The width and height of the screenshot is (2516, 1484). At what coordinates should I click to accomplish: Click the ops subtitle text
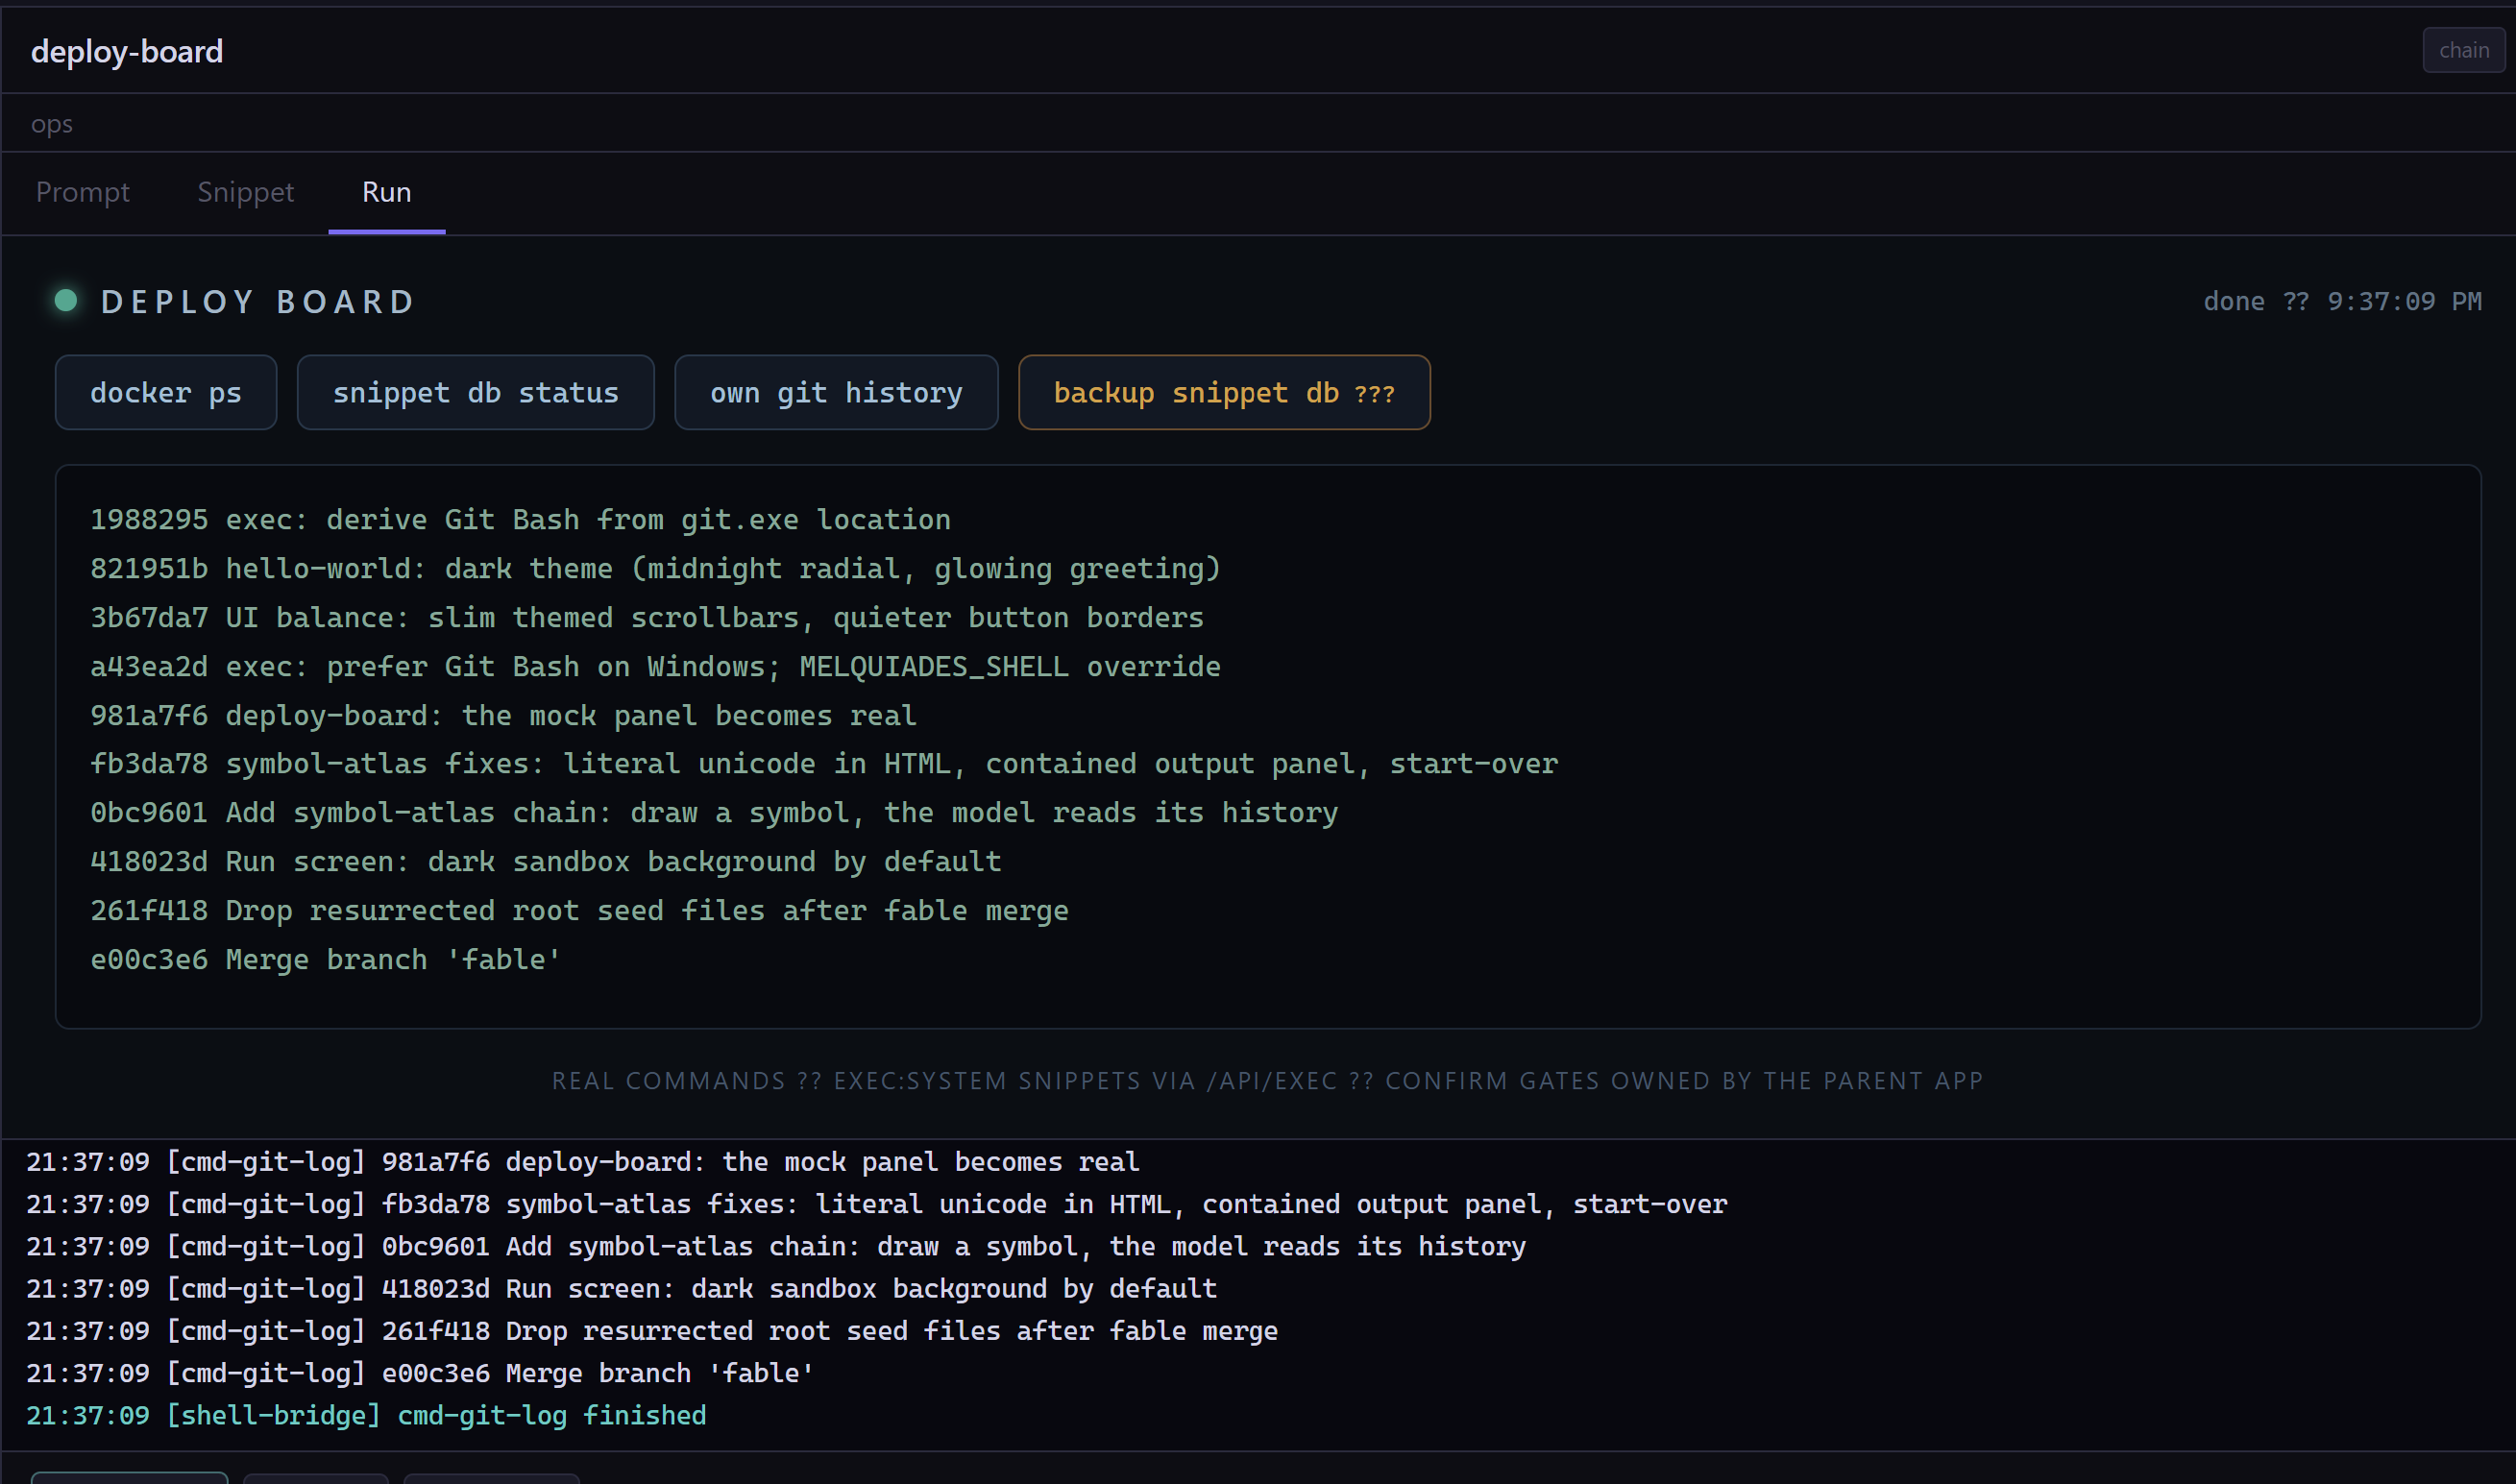(x=52, y=124)
